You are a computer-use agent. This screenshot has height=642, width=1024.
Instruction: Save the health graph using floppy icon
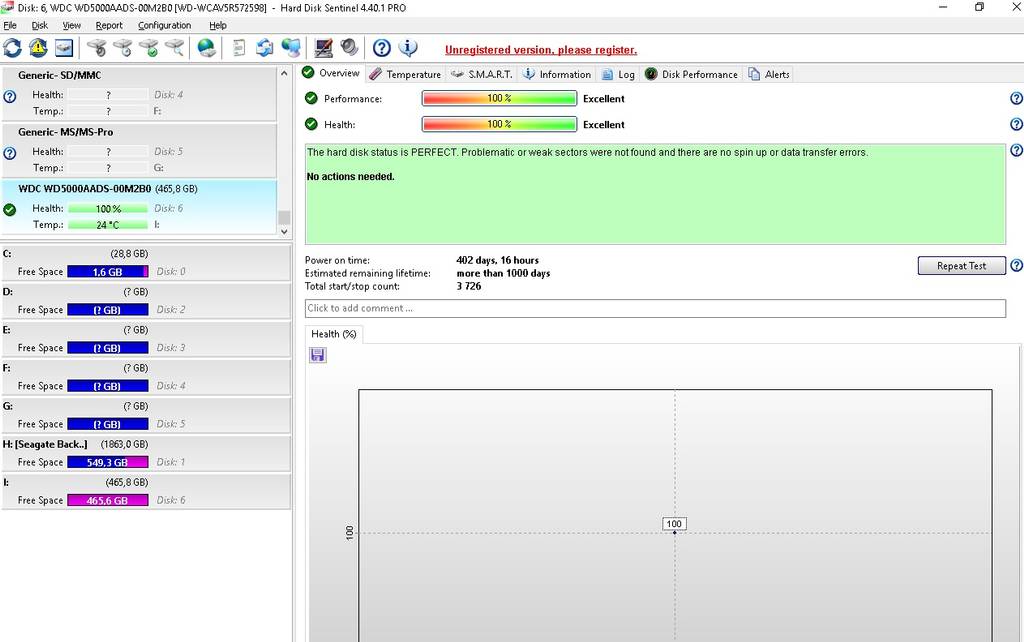click(318, 355)
